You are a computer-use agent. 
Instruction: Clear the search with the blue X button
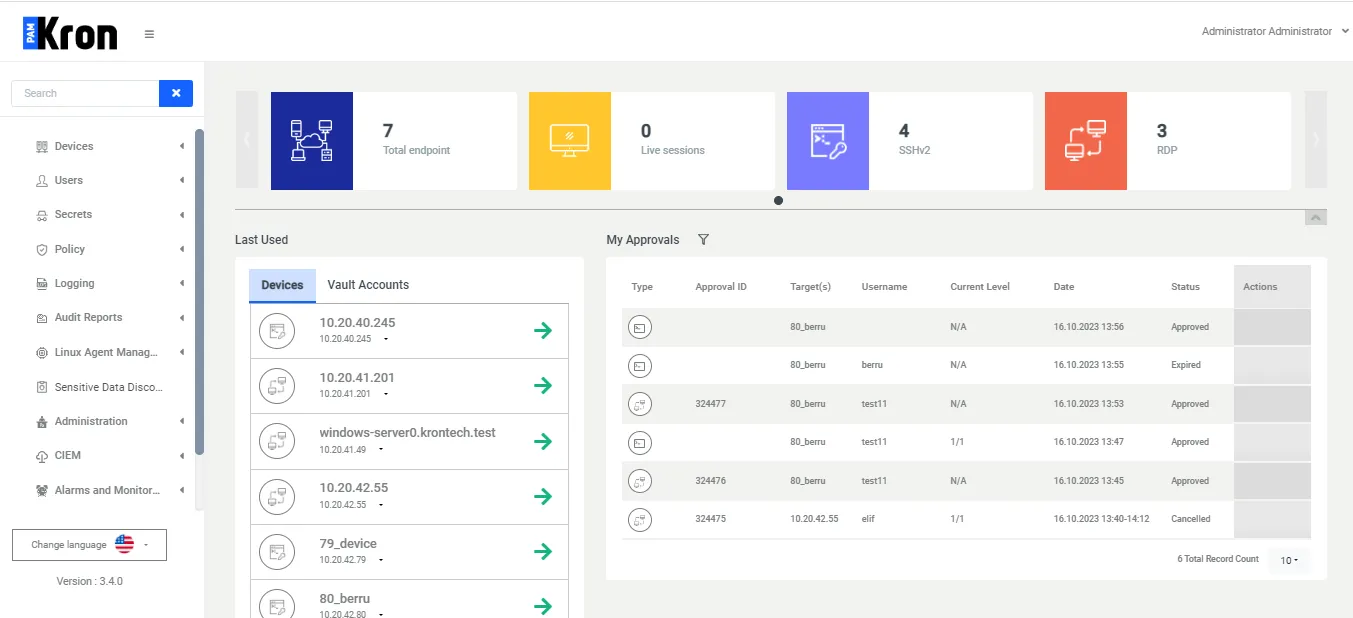(x=176, y=93)
